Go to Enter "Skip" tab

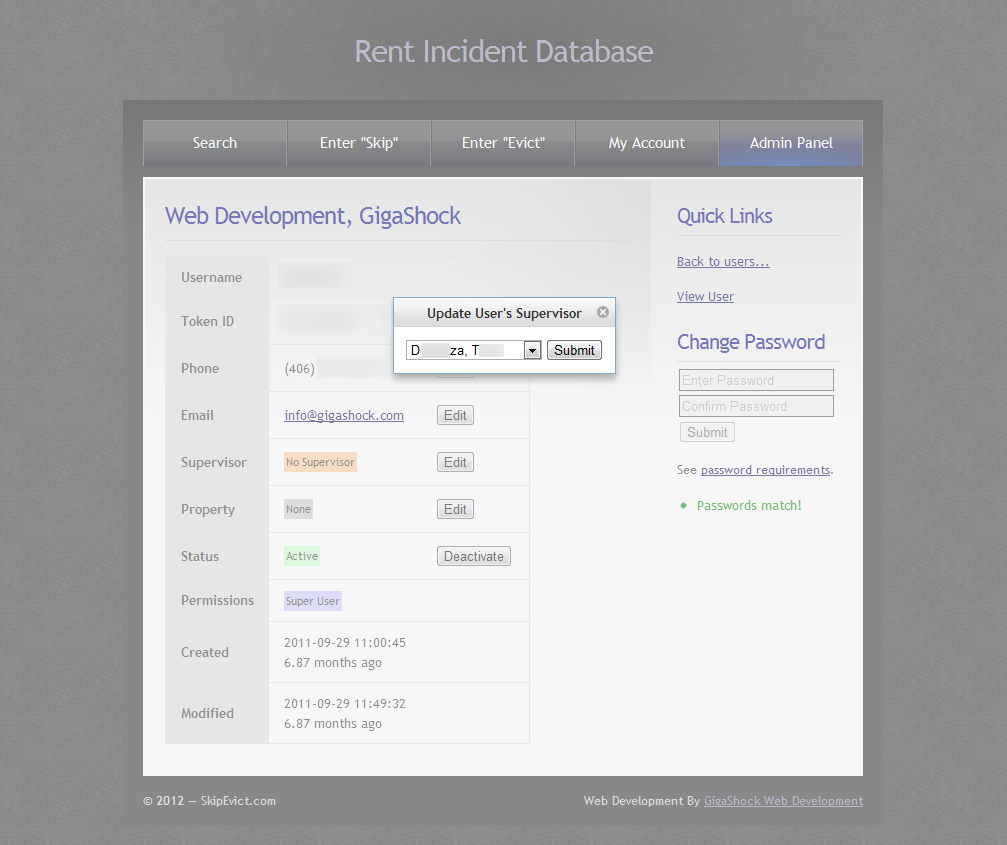coord(359,143)
